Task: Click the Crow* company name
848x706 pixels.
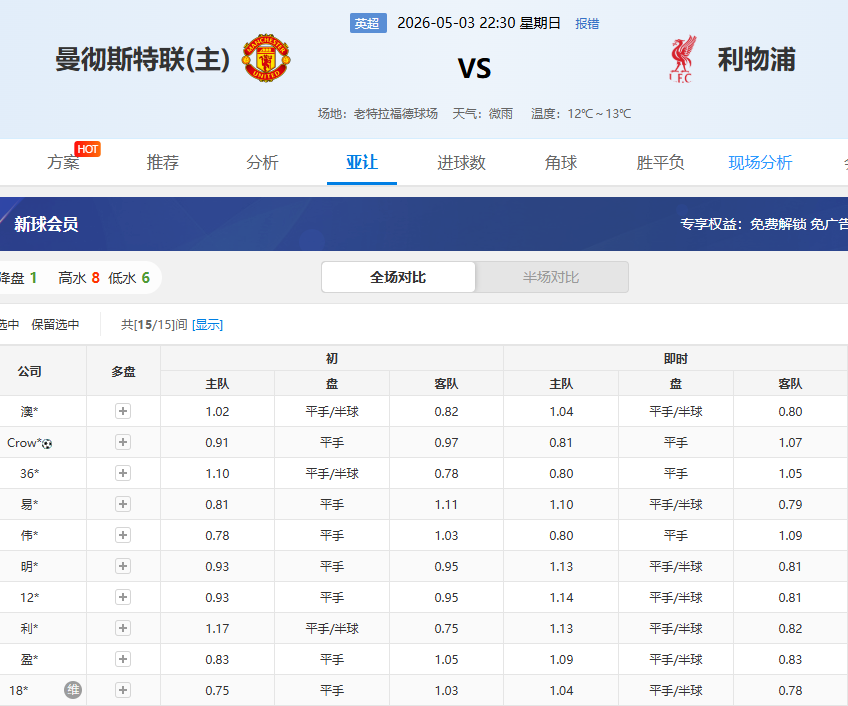Action: point(24,443)
